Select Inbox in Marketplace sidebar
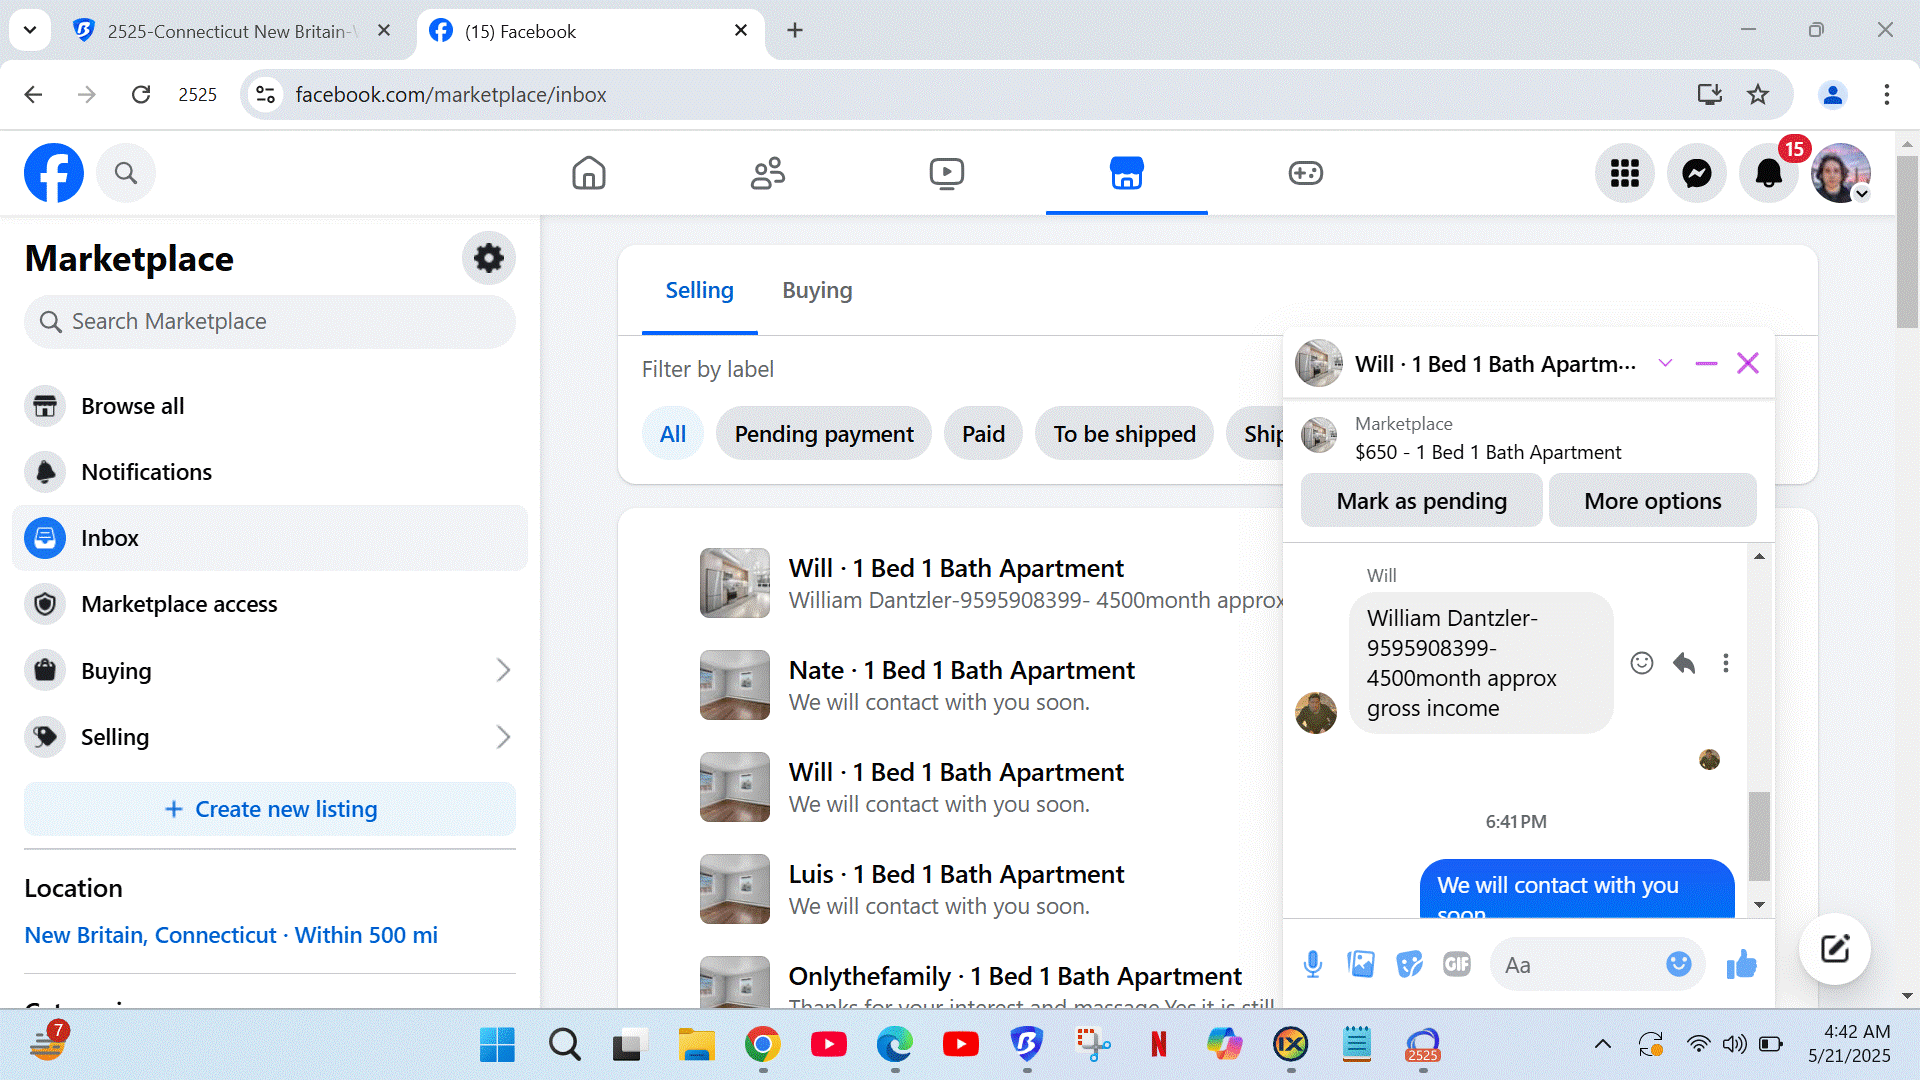1920x1080 pixels. 270,538
